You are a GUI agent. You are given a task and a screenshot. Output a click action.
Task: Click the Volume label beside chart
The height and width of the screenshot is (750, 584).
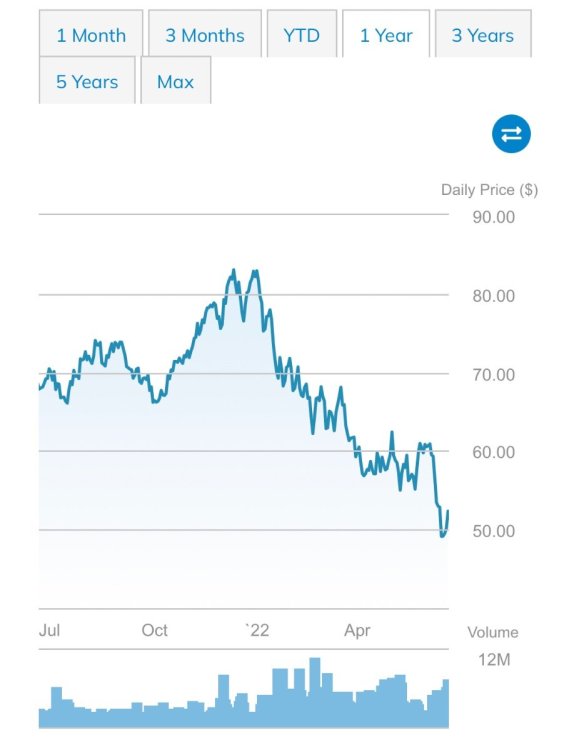493,632
